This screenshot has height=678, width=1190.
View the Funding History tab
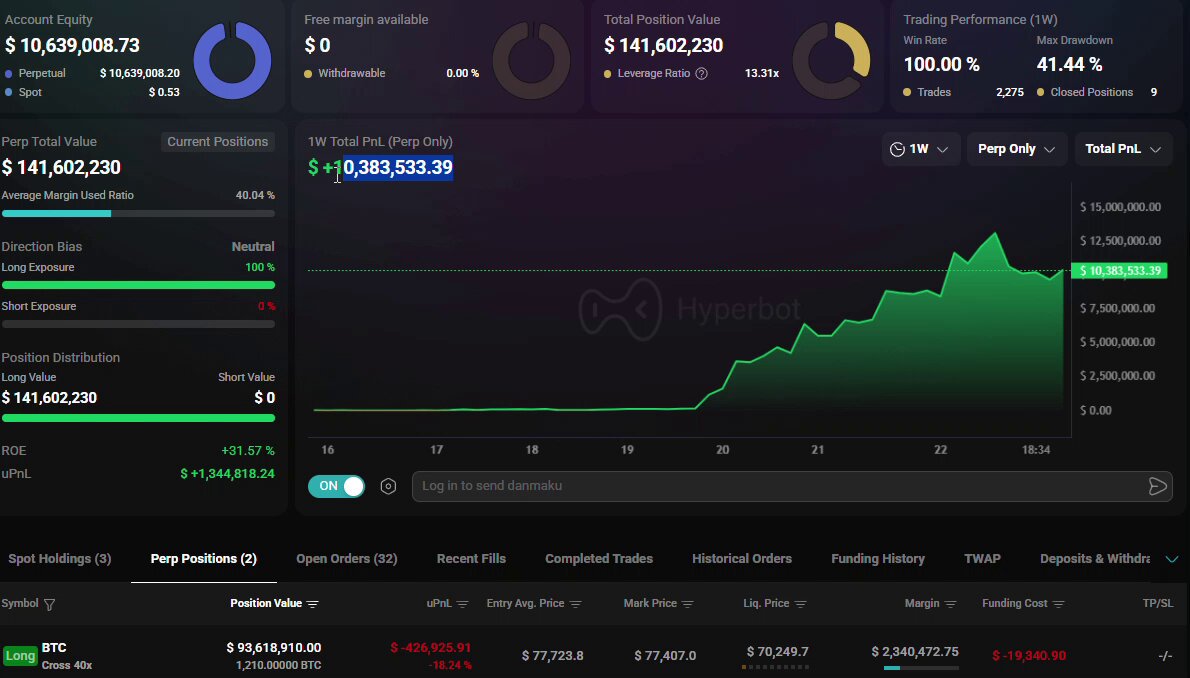pyautogui.click(x=878, y=559)
